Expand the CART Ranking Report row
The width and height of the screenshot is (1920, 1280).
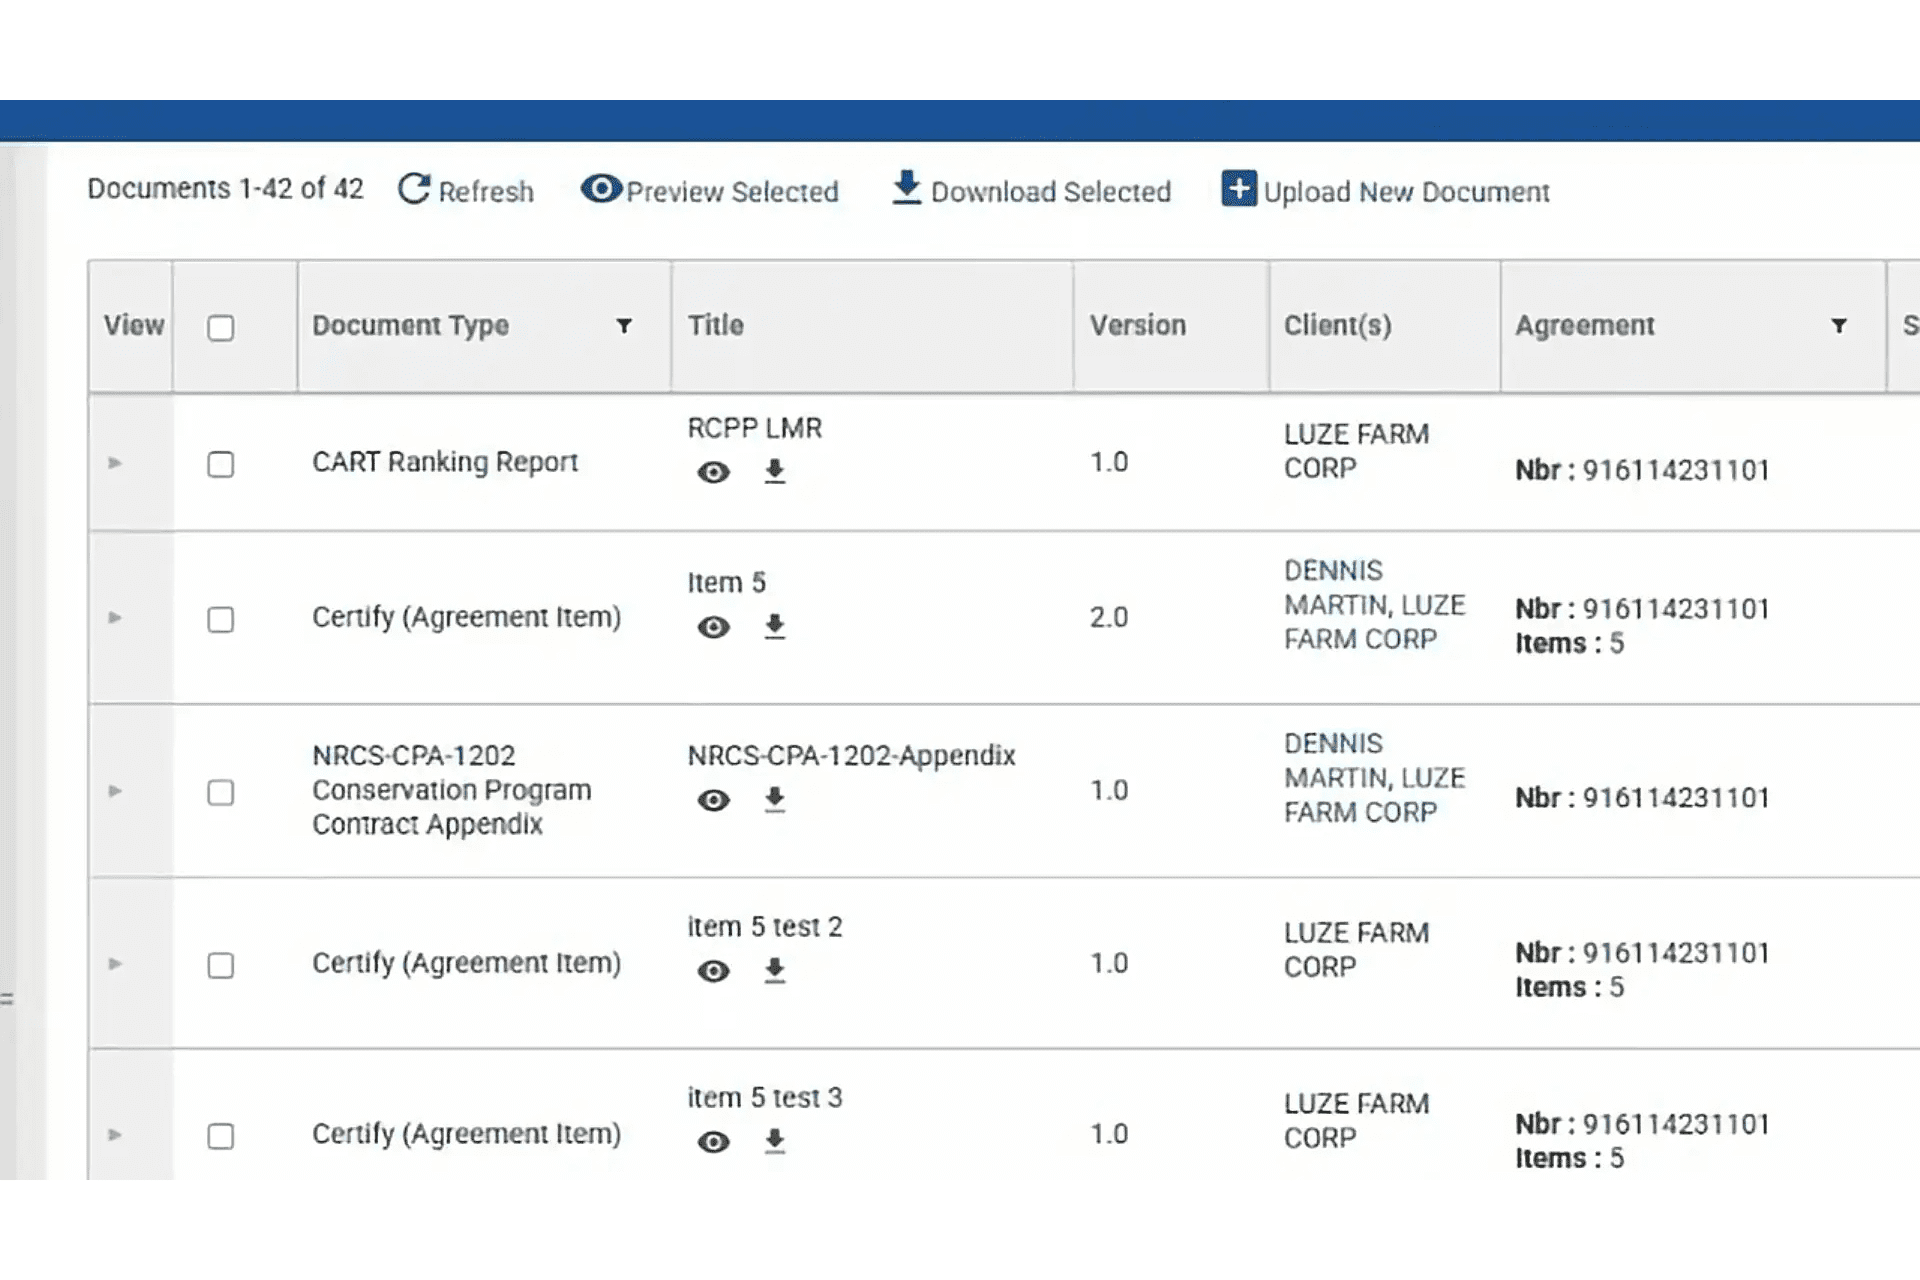[115, 463]
